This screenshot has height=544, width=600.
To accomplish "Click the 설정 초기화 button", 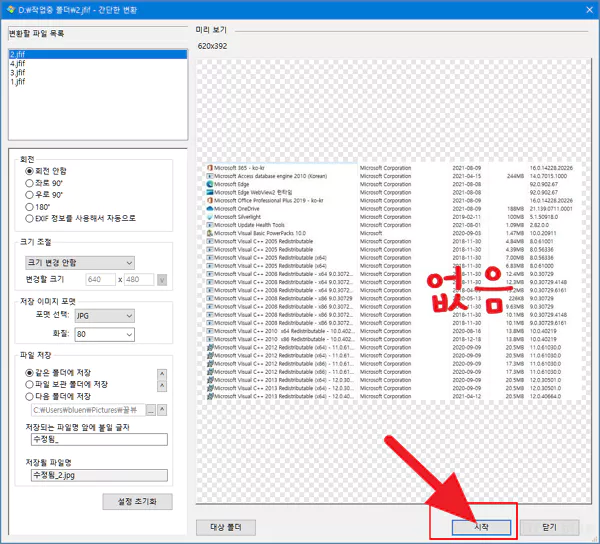I will (x=137, y=502).
